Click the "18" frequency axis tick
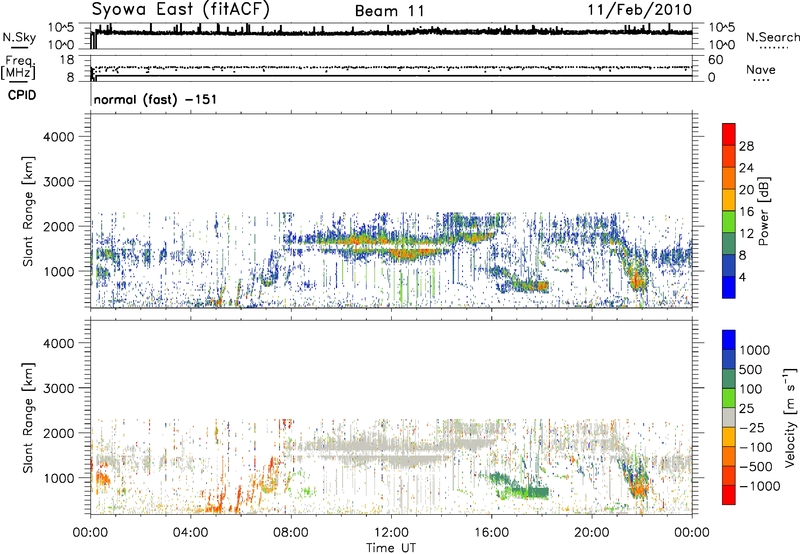Image resolution: width=800 pixels, height=554 pixels. coord(67,60)
